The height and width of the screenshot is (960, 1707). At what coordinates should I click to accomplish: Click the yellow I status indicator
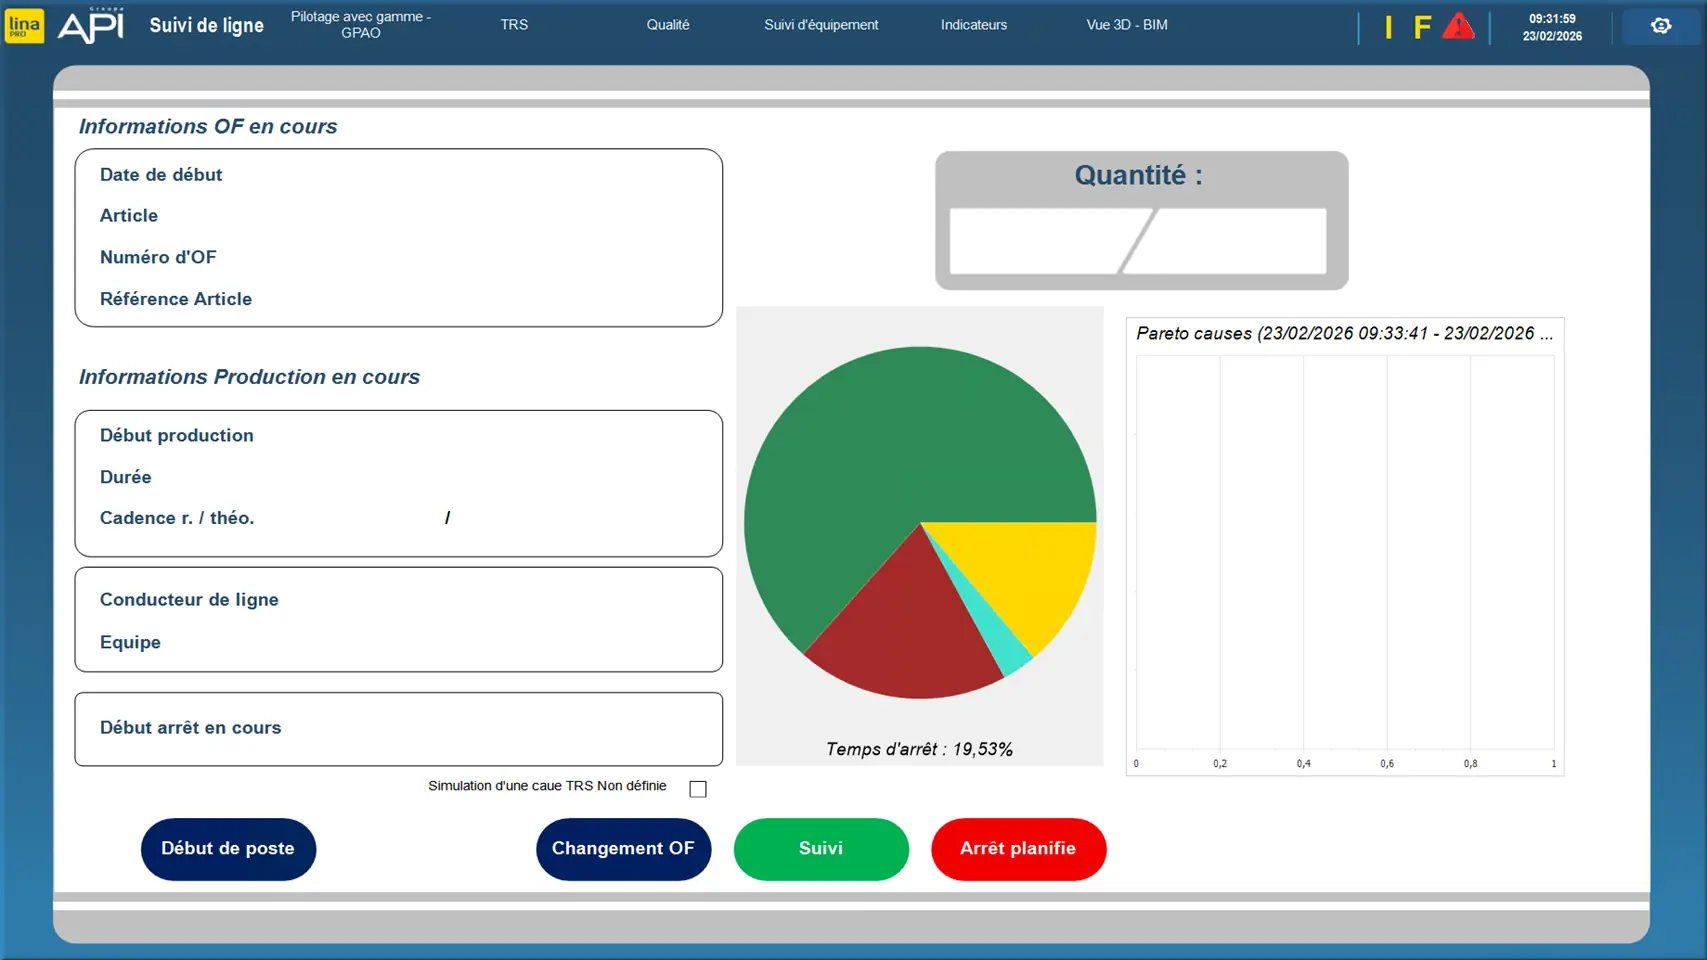coord(1388,27)
